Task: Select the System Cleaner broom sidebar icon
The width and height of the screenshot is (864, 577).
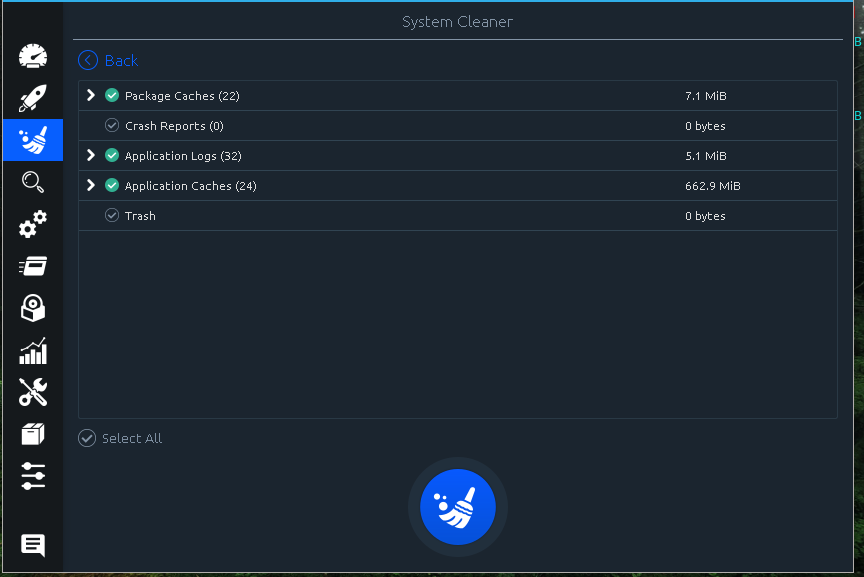Action: (x=33, y=140)
